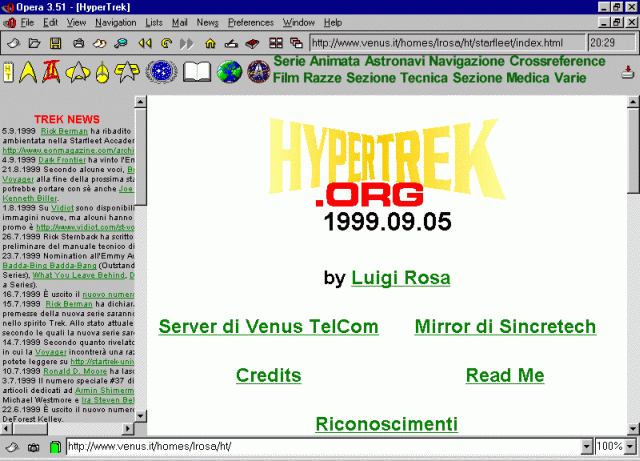This screenshot has height=461, width=640.
Task: Follow the Luigi Rosa link
Action: pos(400,278)
